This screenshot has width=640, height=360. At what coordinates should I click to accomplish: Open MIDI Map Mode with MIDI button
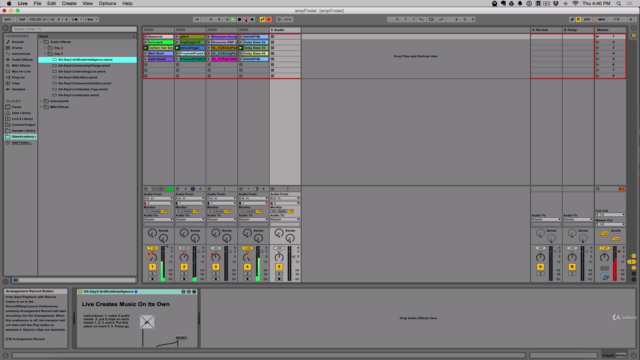click(602, 19)
